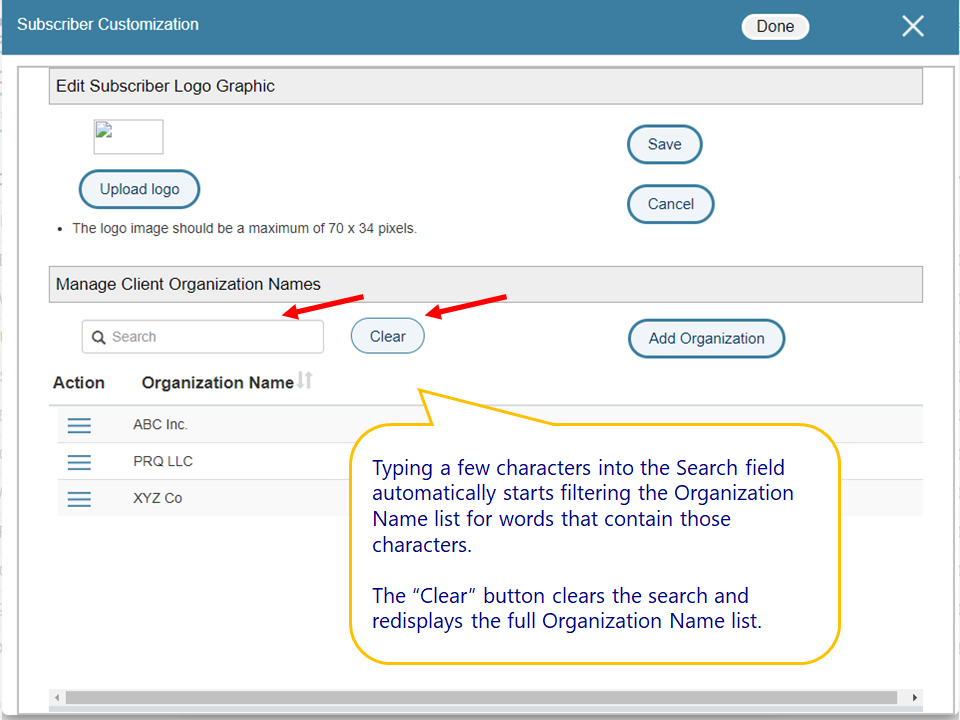Cancel the logo edit

point(670,204)
